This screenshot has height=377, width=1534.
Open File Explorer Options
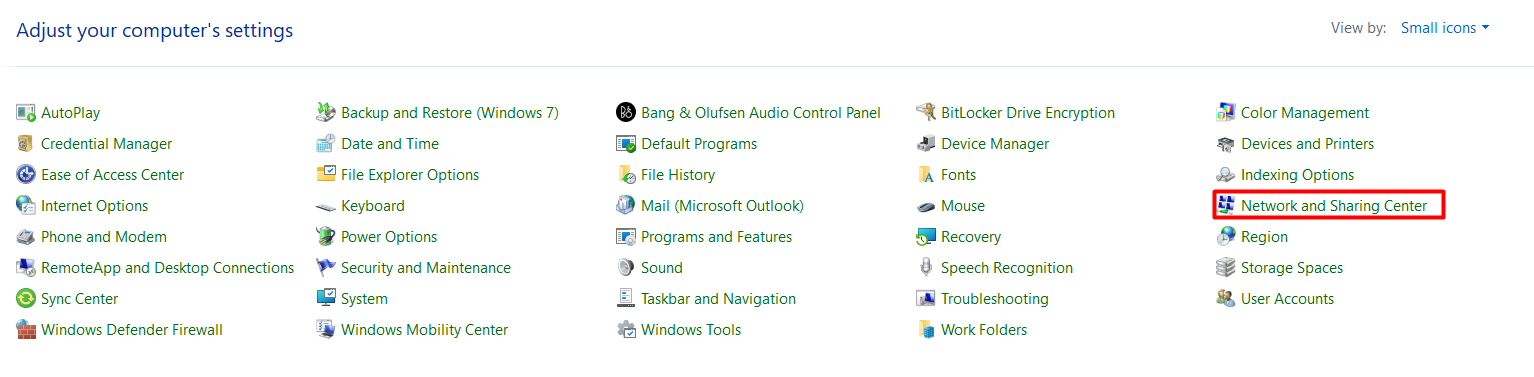pos(410,175)
